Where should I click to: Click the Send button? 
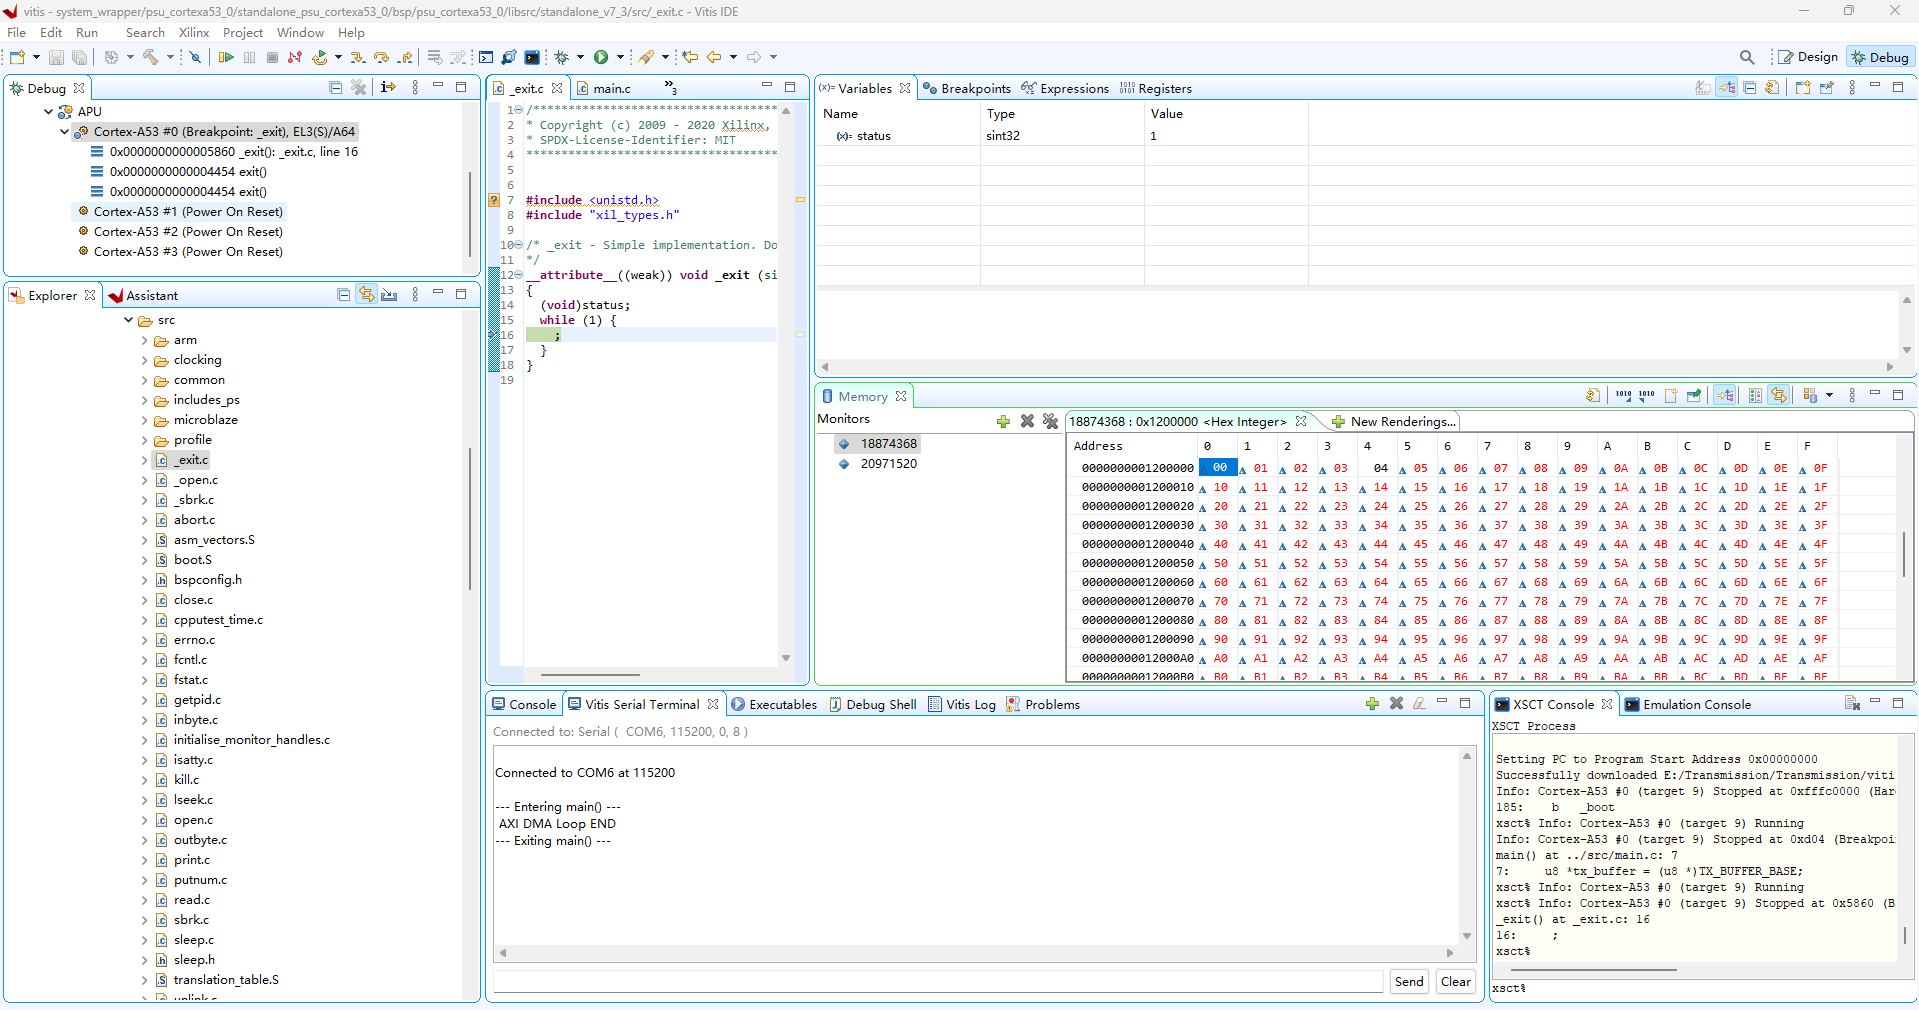coord(1409,981)
